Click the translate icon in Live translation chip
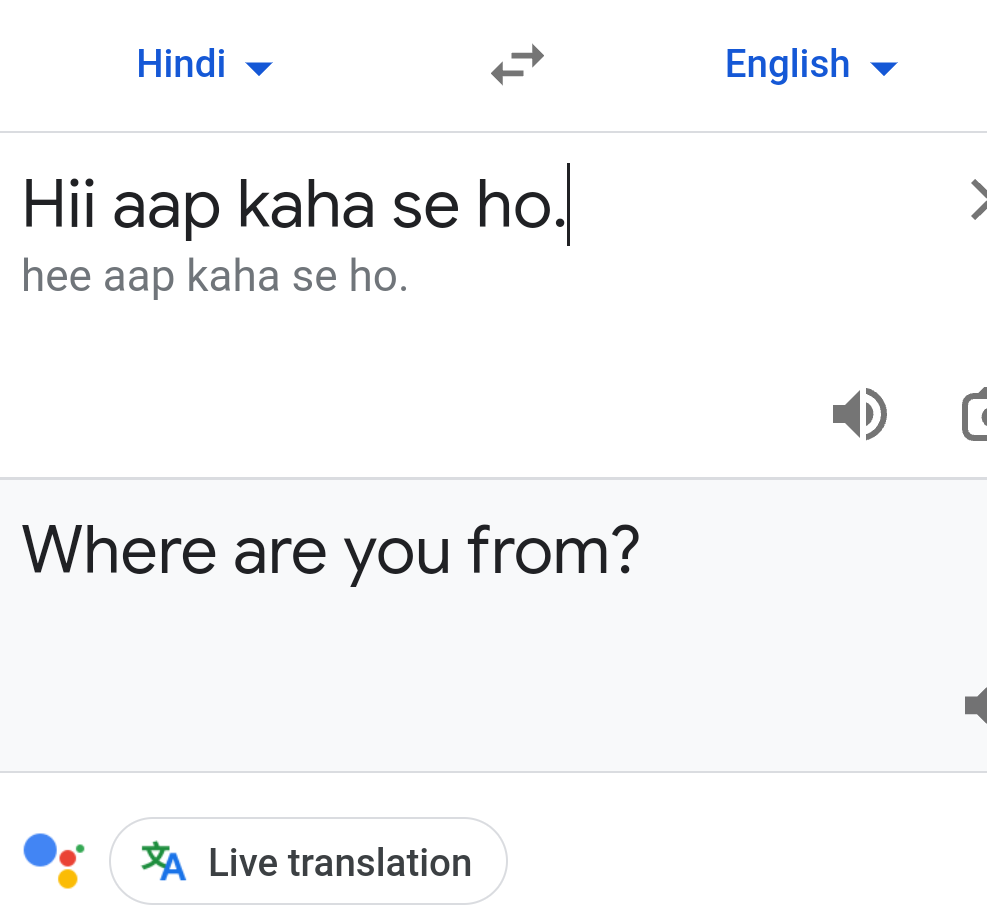Viewport: 987px width, 917px height. point(164,861)
